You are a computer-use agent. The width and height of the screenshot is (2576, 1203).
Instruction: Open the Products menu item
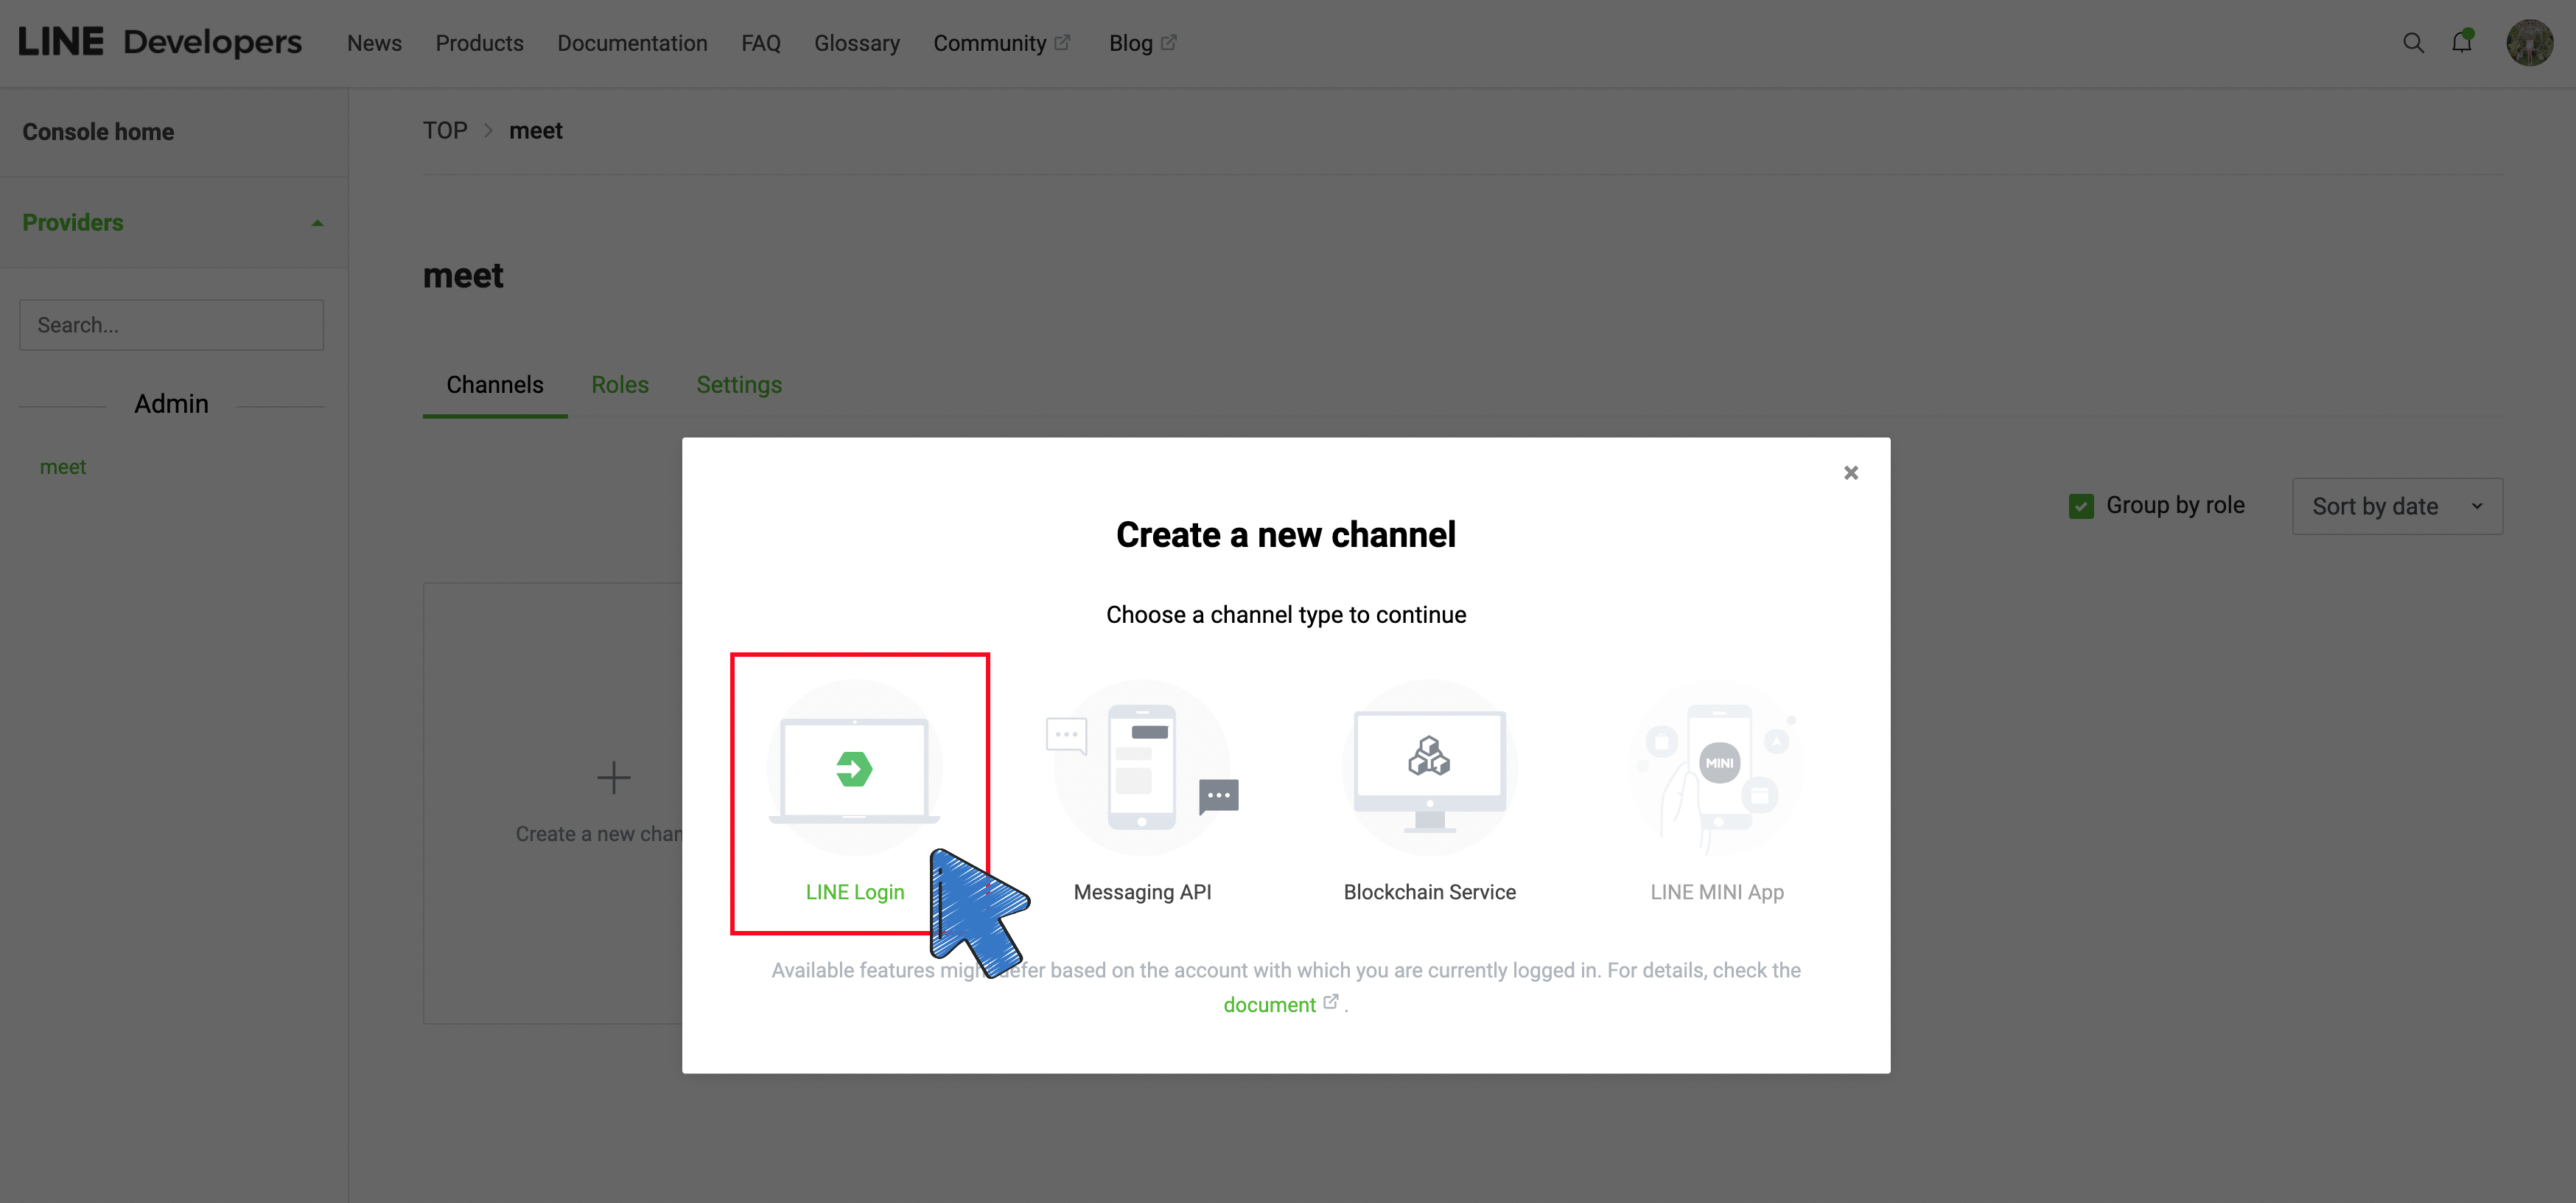click(x=479, y=43)
